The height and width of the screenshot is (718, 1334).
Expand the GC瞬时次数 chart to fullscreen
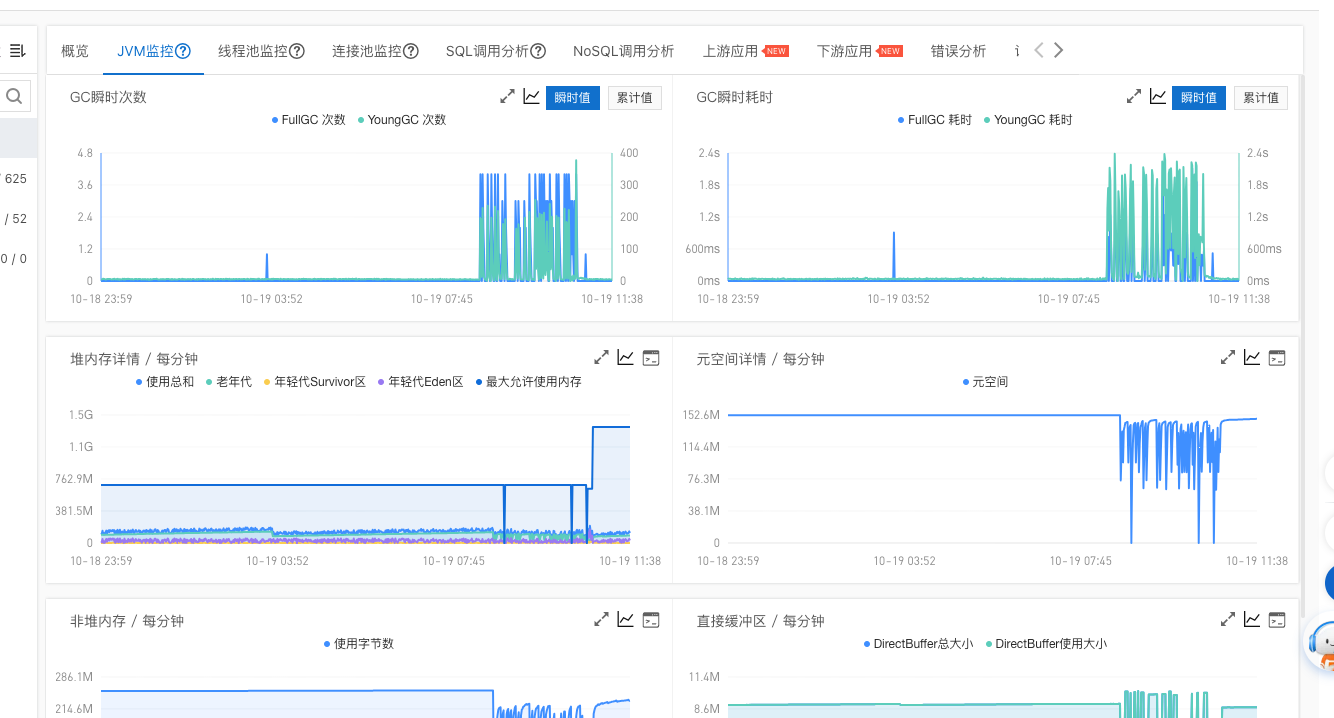click(508, 97)
